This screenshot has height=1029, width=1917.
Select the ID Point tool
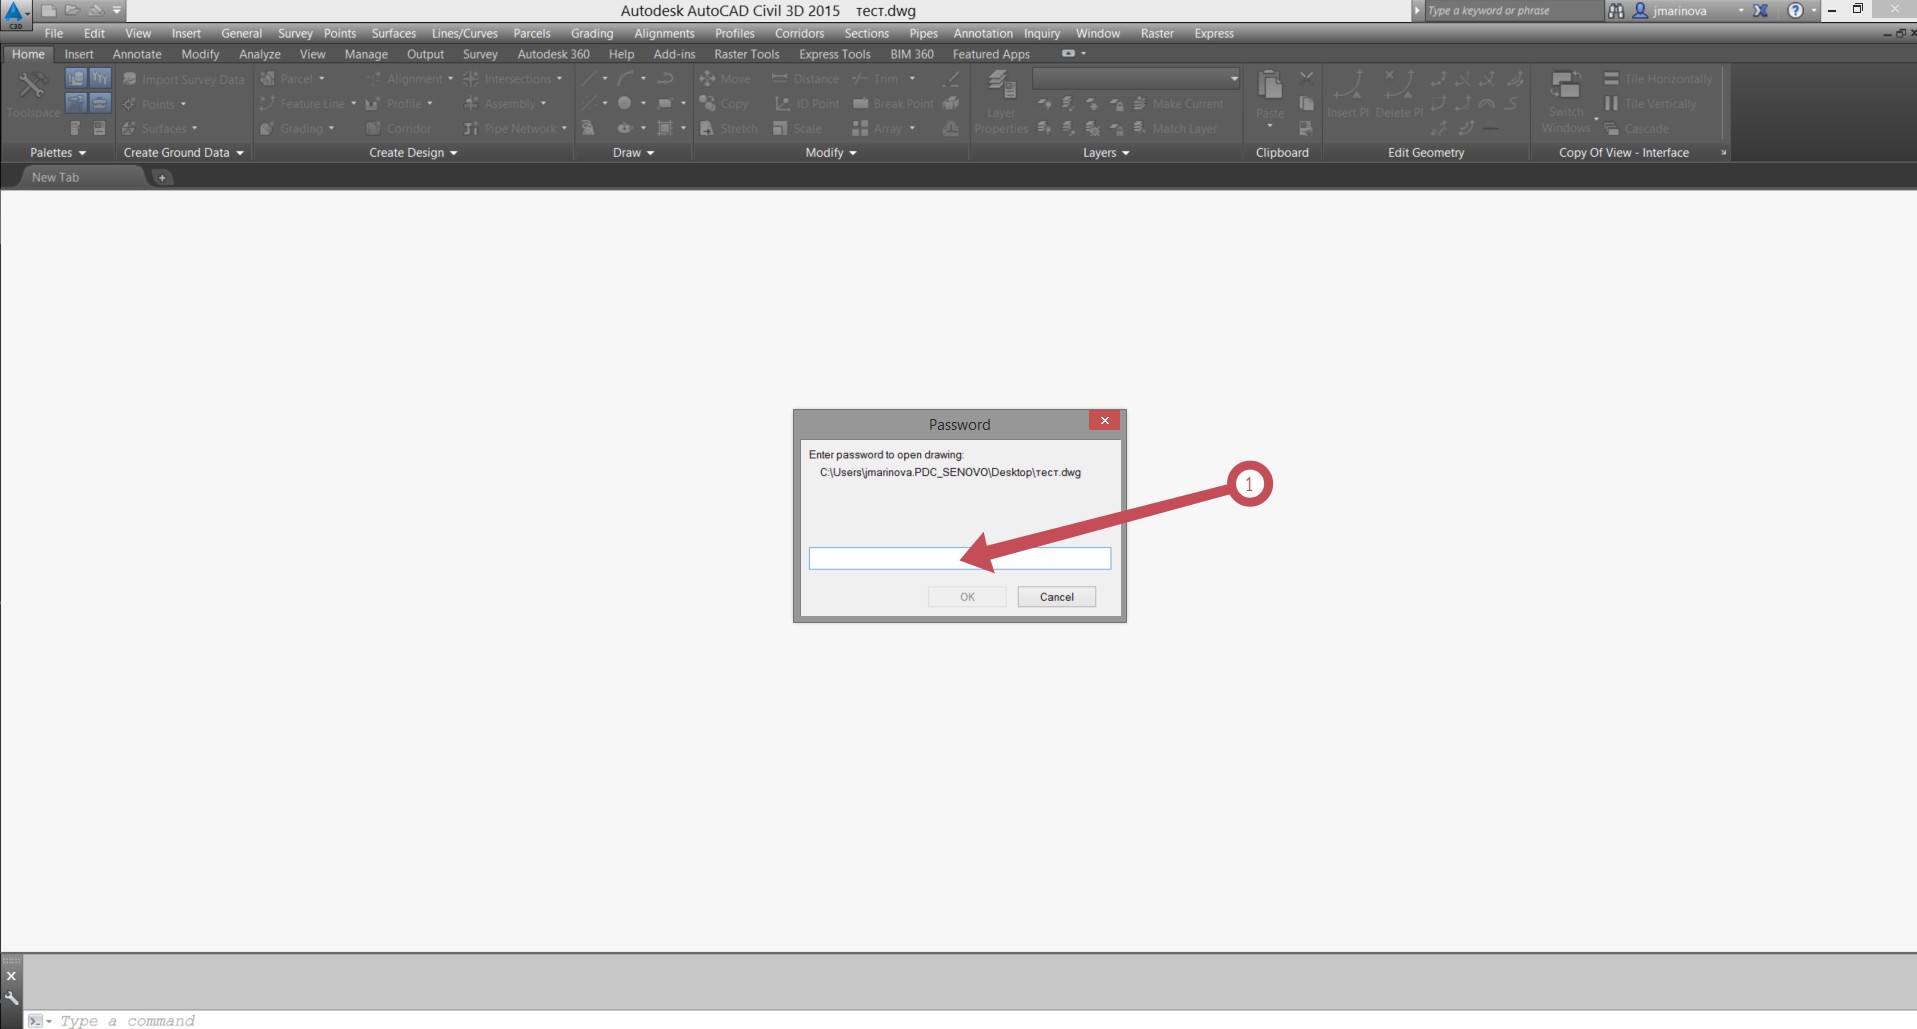coord(807,103)
